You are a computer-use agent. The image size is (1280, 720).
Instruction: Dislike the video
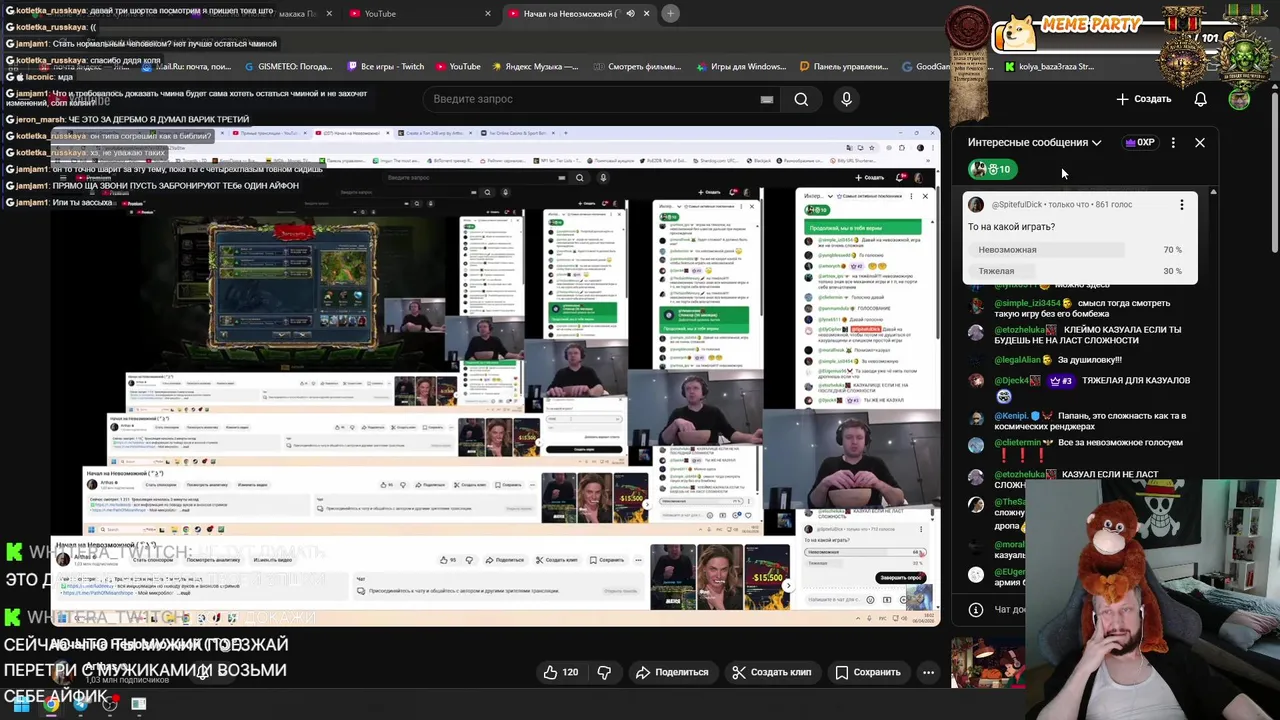point(604,672)
